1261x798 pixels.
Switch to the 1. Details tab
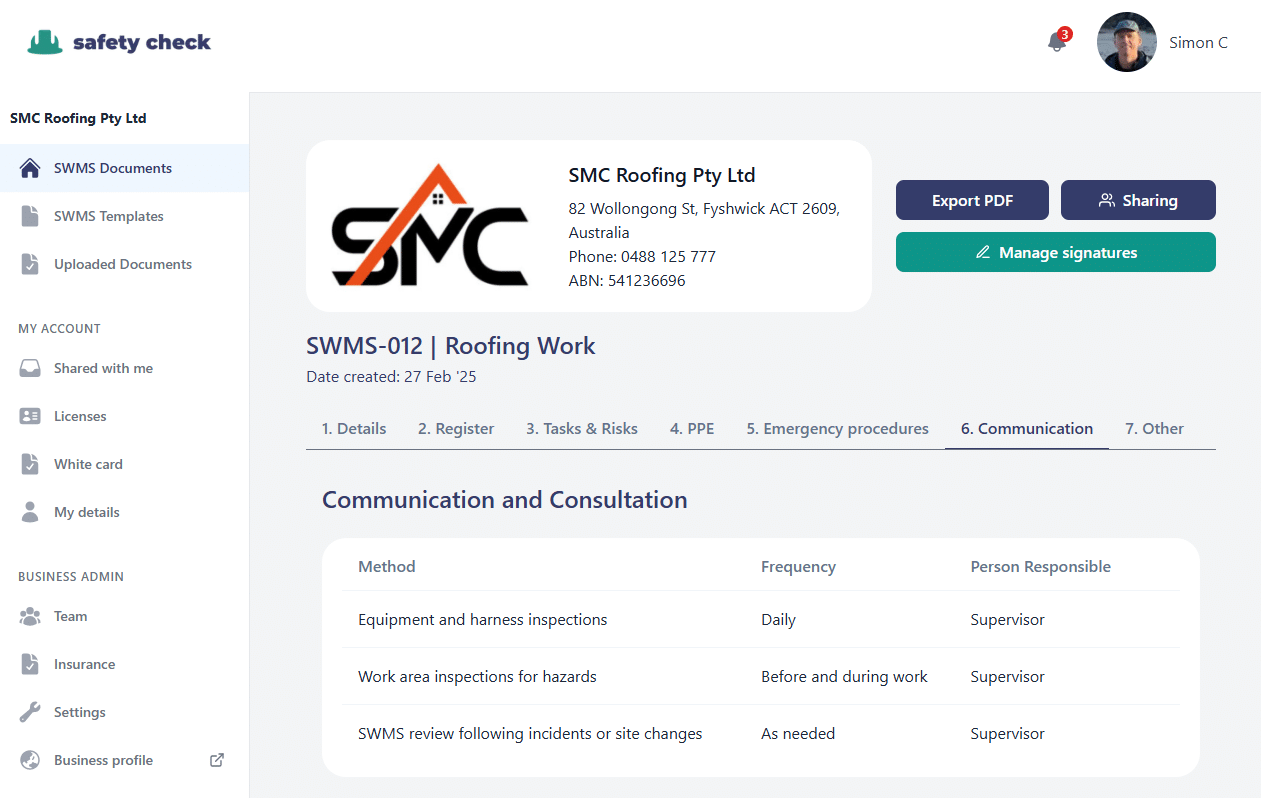pos(353,428)
